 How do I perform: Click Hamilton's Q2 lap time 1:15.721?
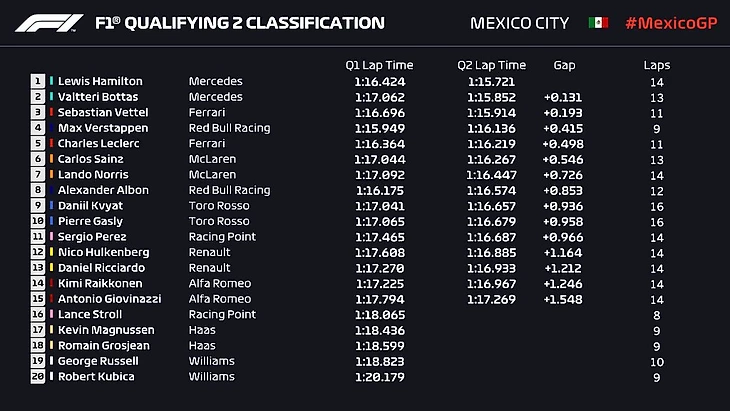point(492,82)
